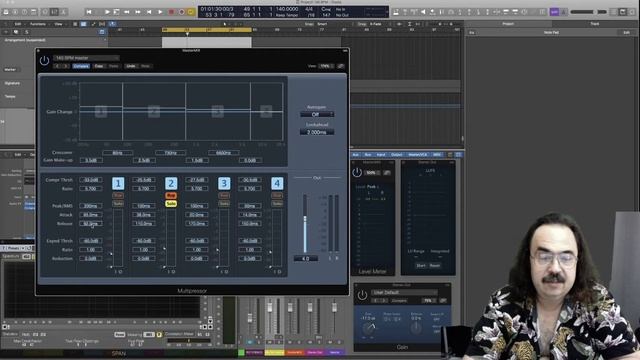Click the Undo button in Multipressor
The image size is (640, 360).
click(131, 66)
